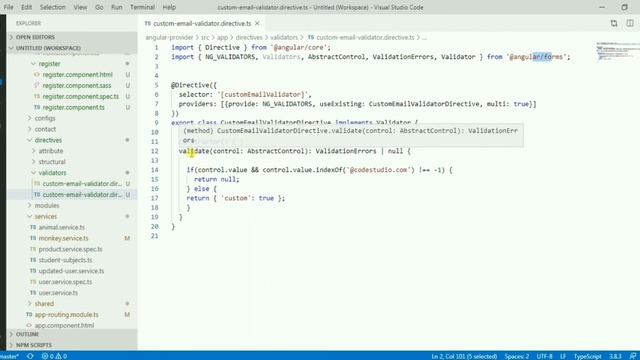Click the TypeScript version 3.8.3
The image size is (640, 360).
pos(615,356)
